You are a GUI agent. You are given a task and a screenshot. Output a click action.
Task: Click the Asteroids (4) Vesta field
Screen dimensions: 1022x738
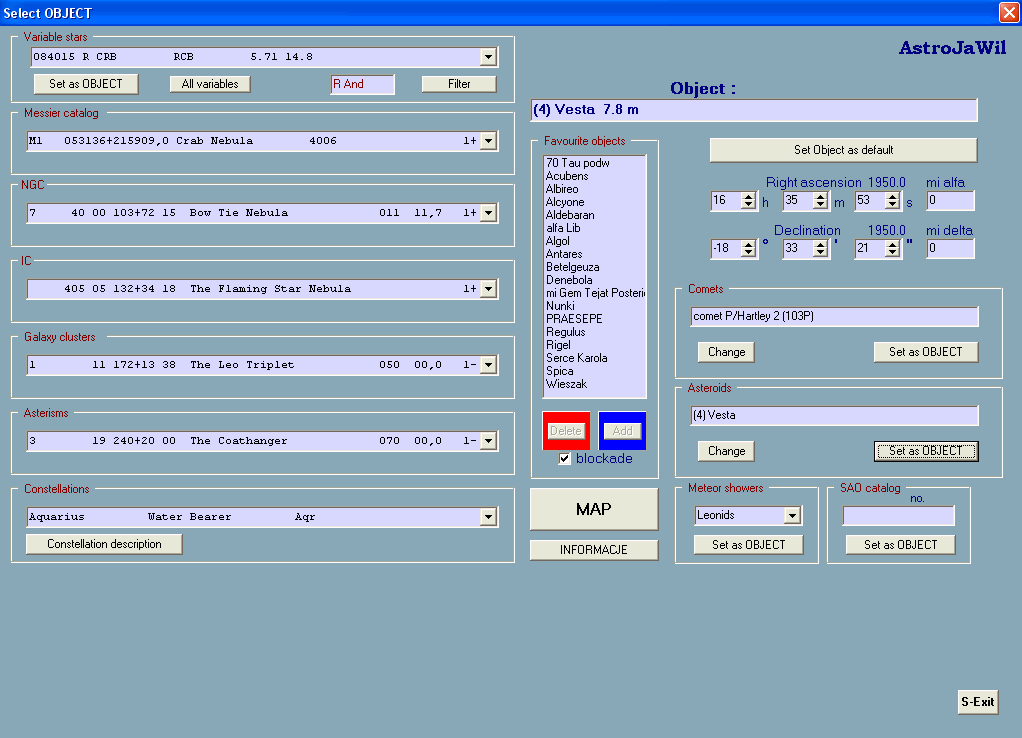(834, 415)
